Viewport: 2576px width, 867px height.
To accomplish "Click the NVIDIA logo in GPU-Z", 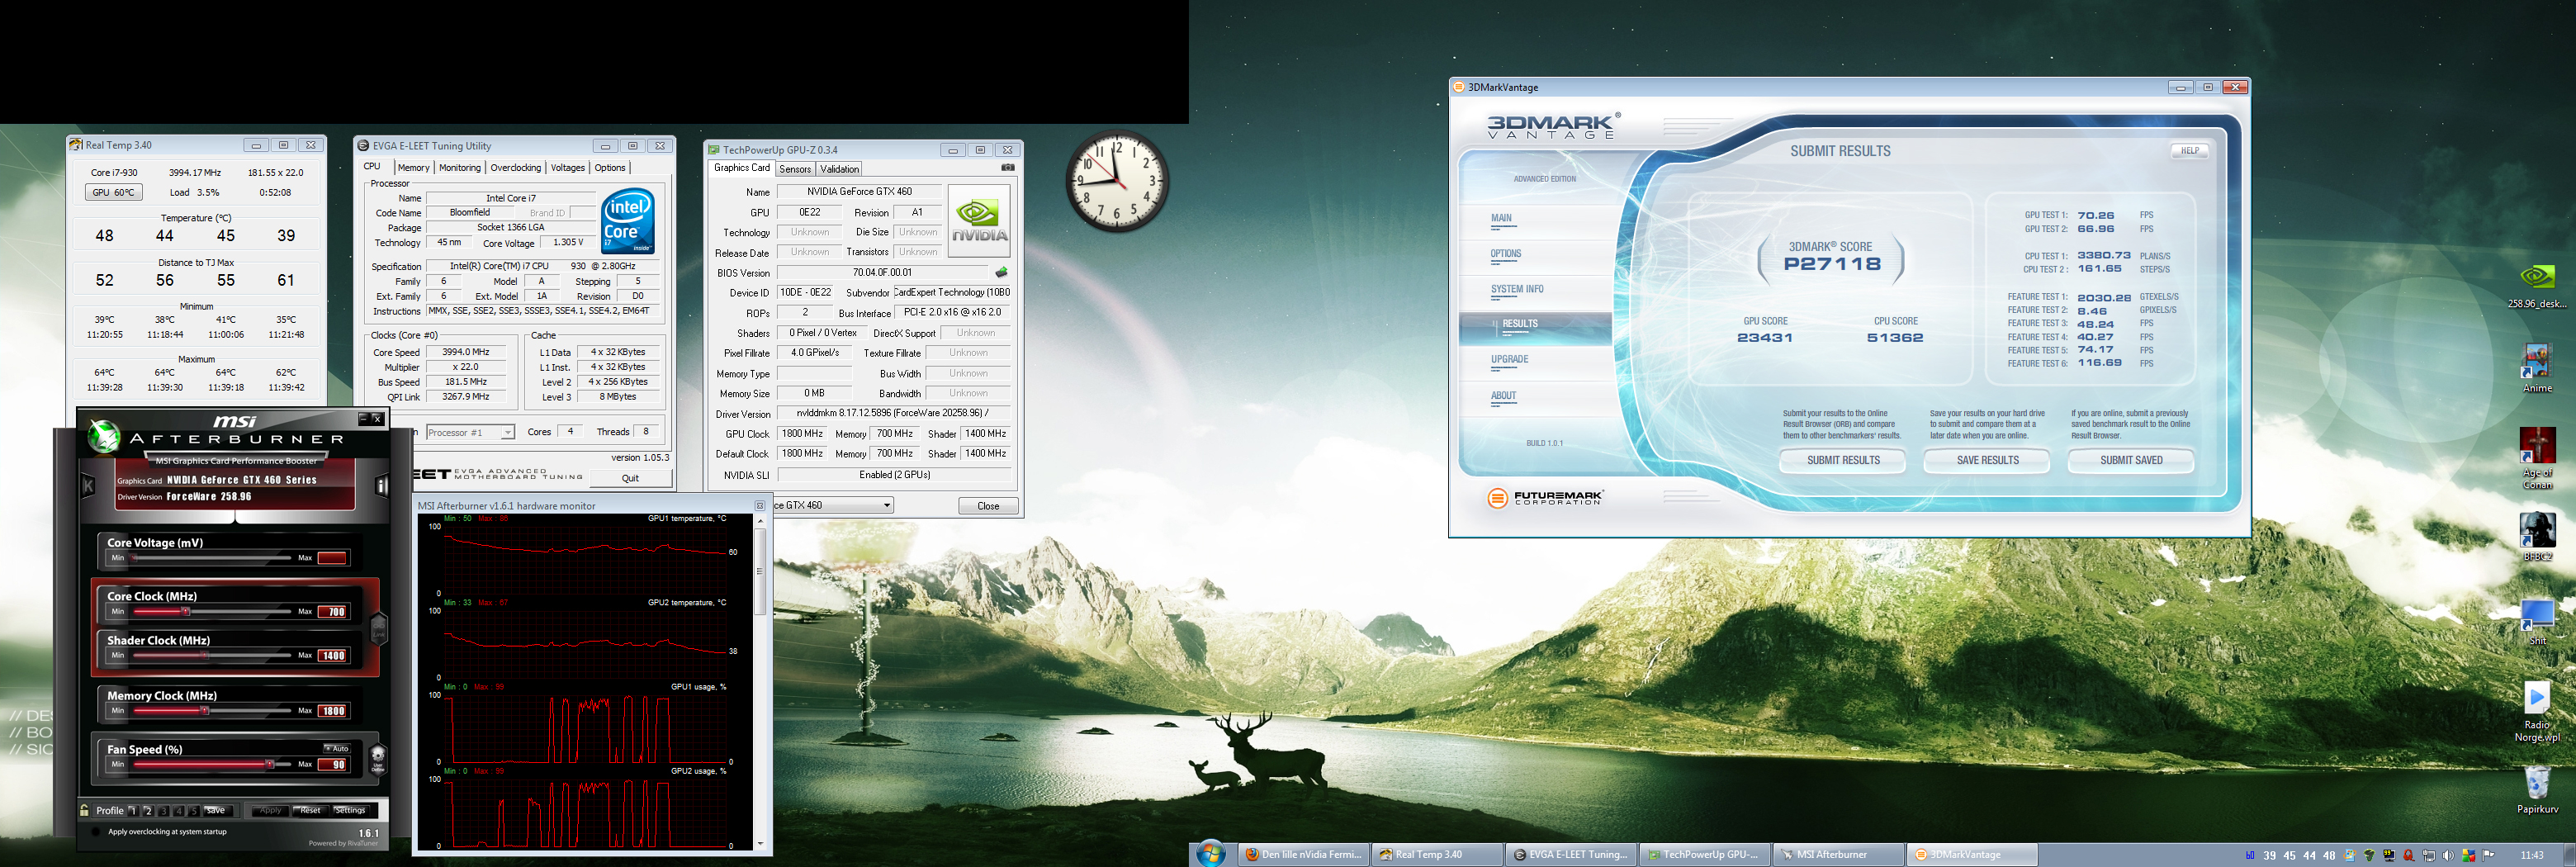I will coord(979,221).
